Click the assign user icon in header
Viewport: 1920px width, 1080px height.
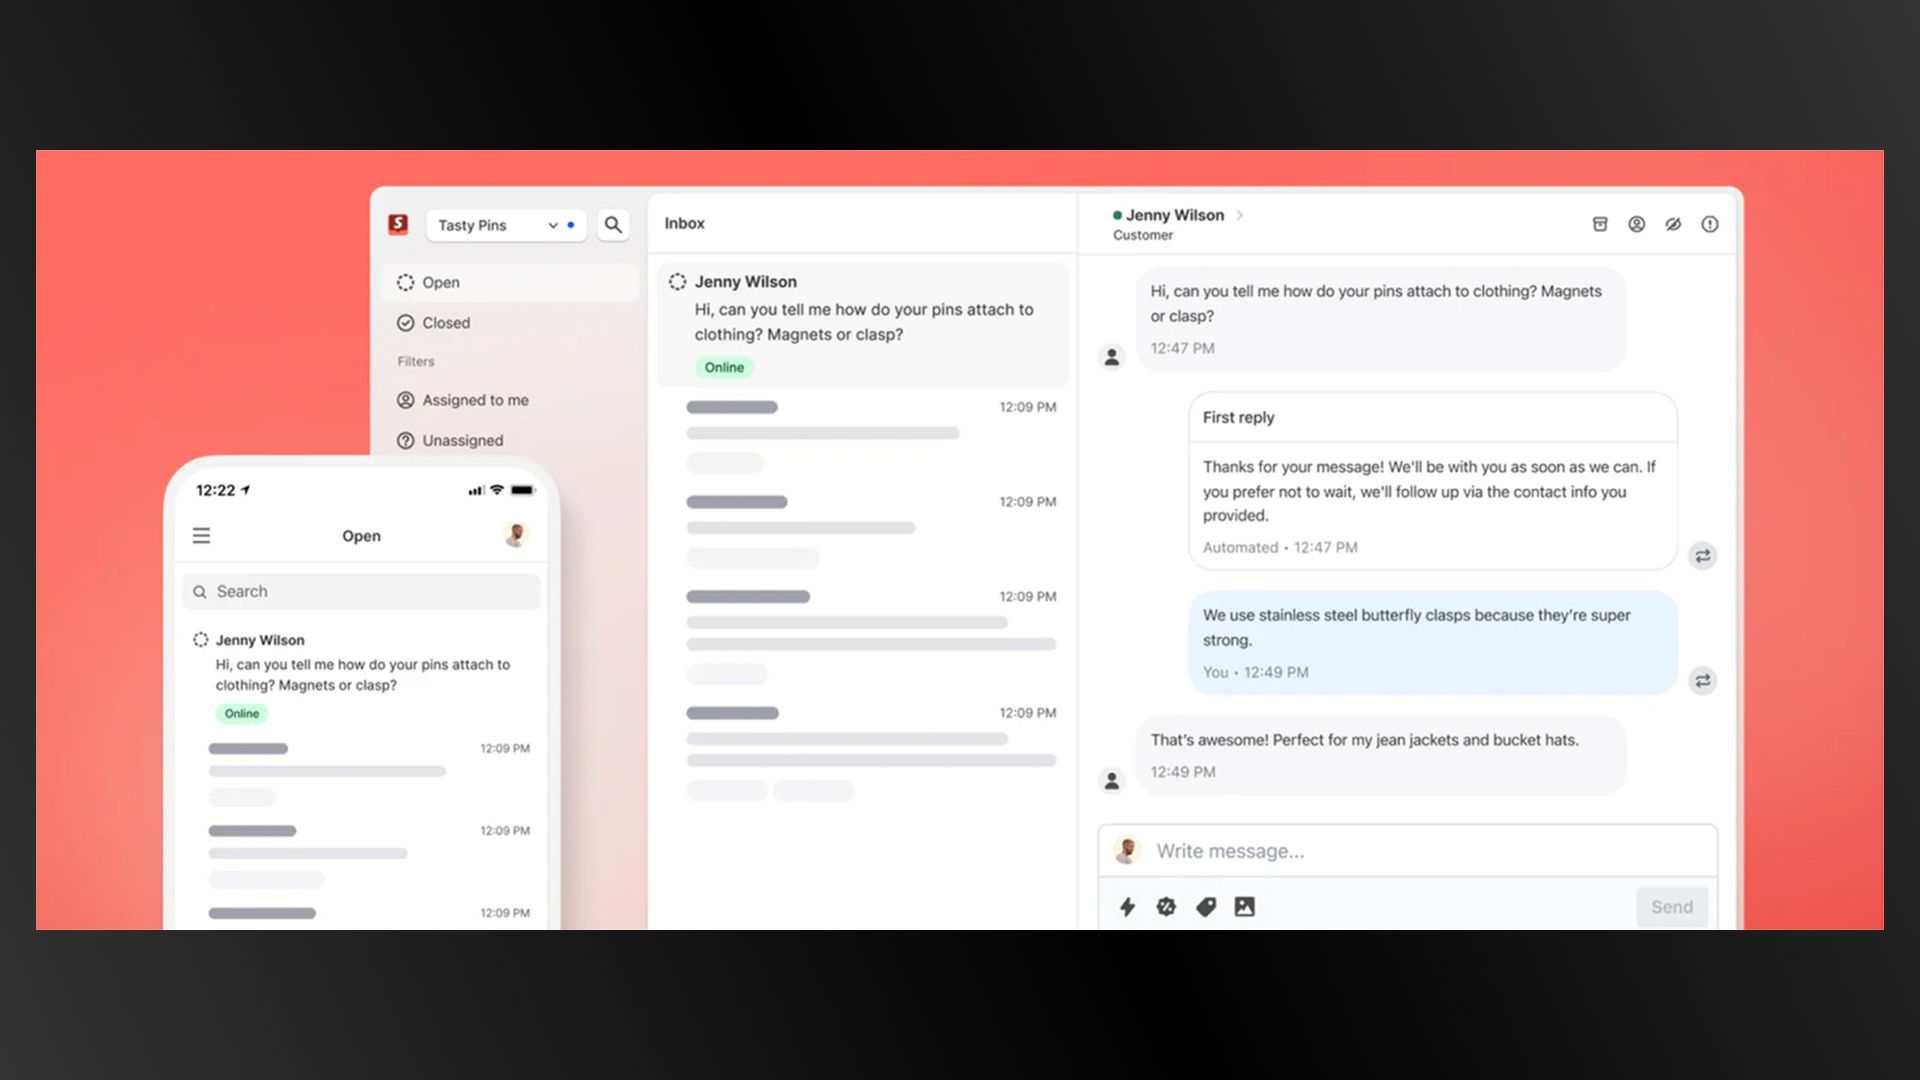[1636, 224]
